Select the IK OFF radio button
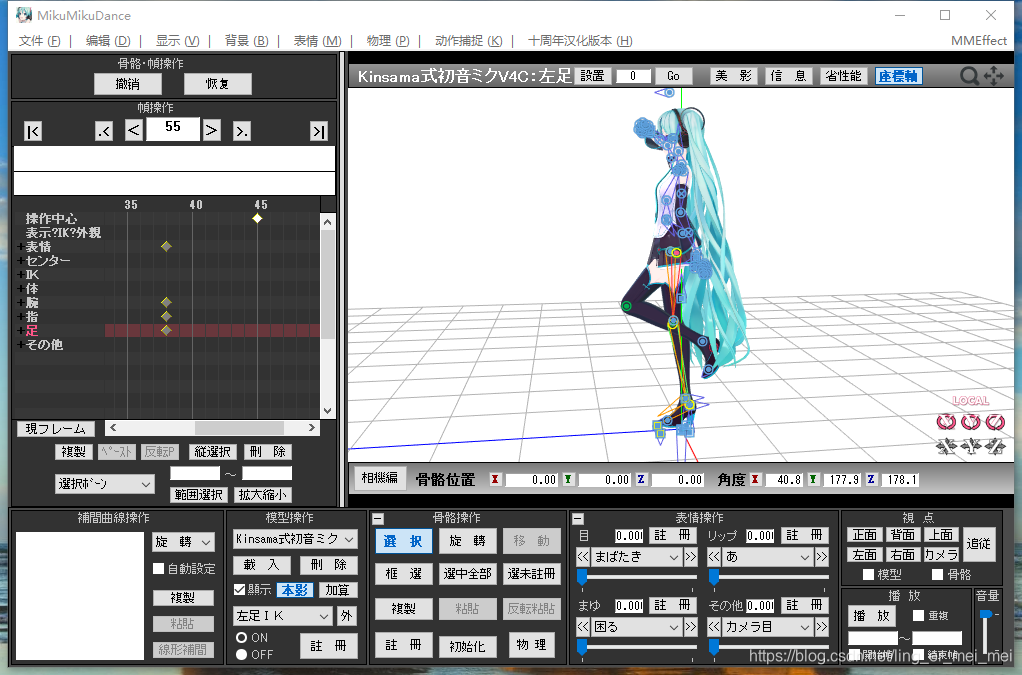This screenshot has height=675, width=1022. pos(242,654)
